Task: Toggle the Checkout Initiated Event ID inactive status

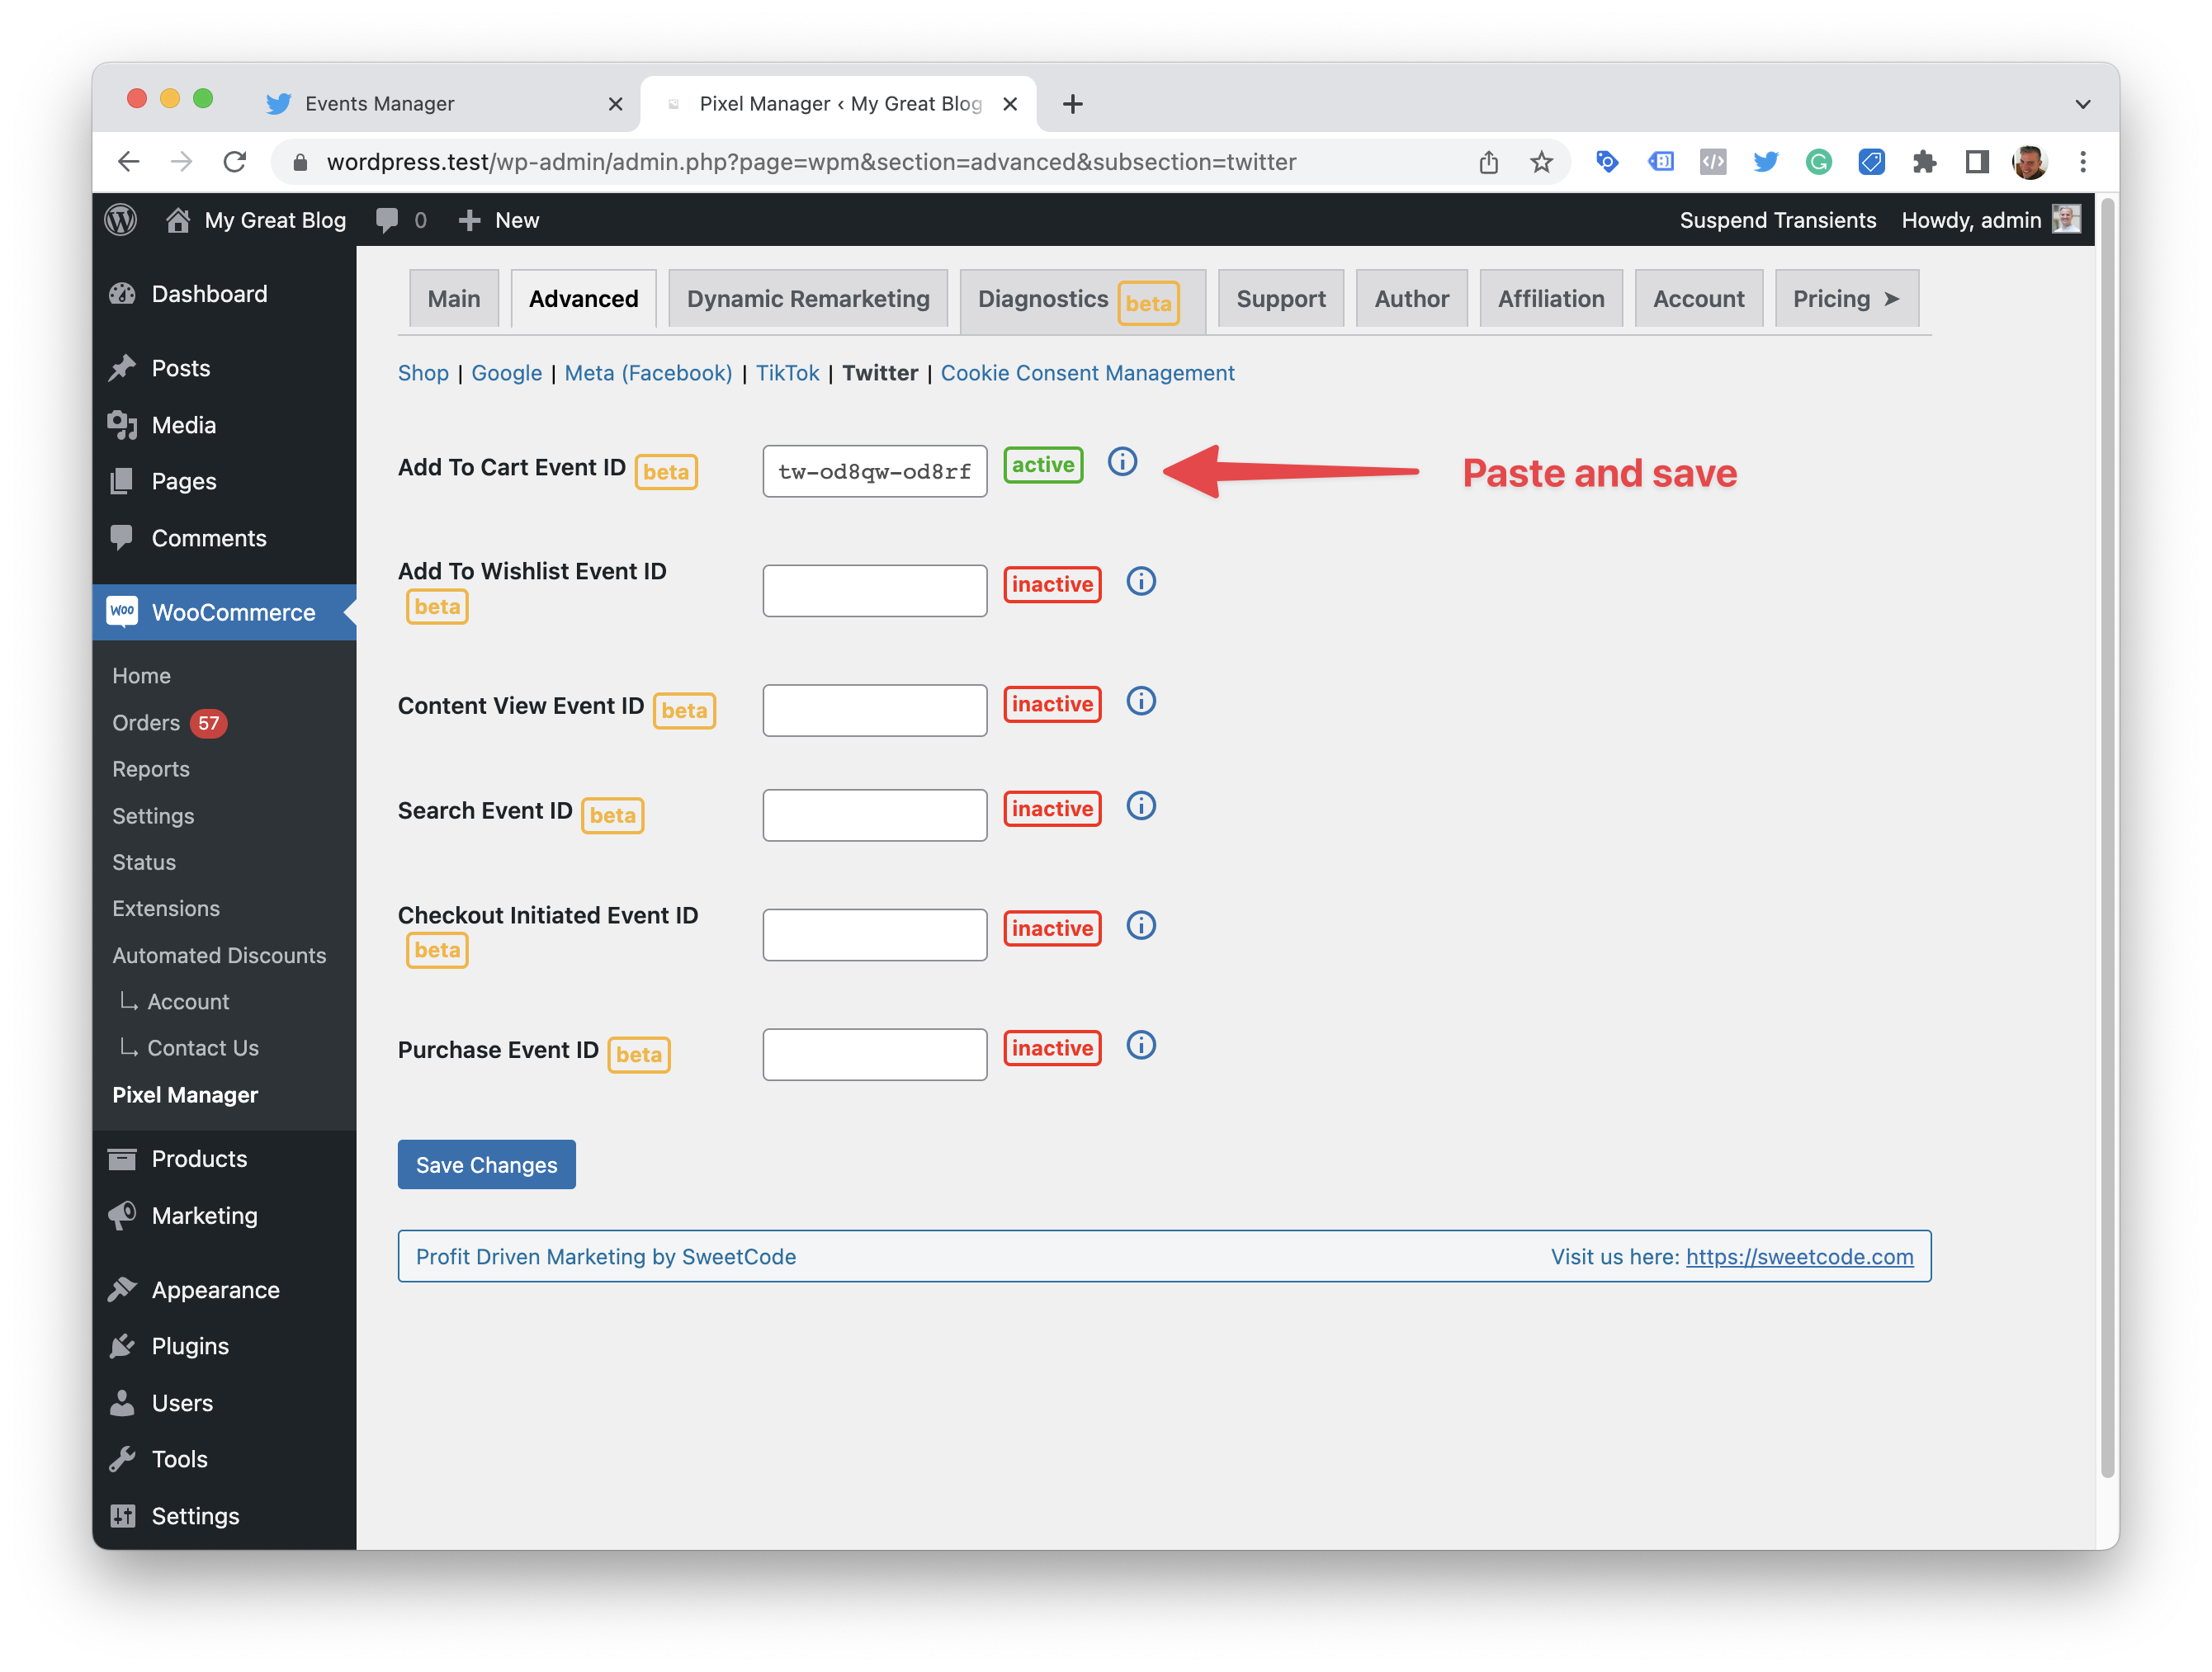Action: click(1051, 928)
